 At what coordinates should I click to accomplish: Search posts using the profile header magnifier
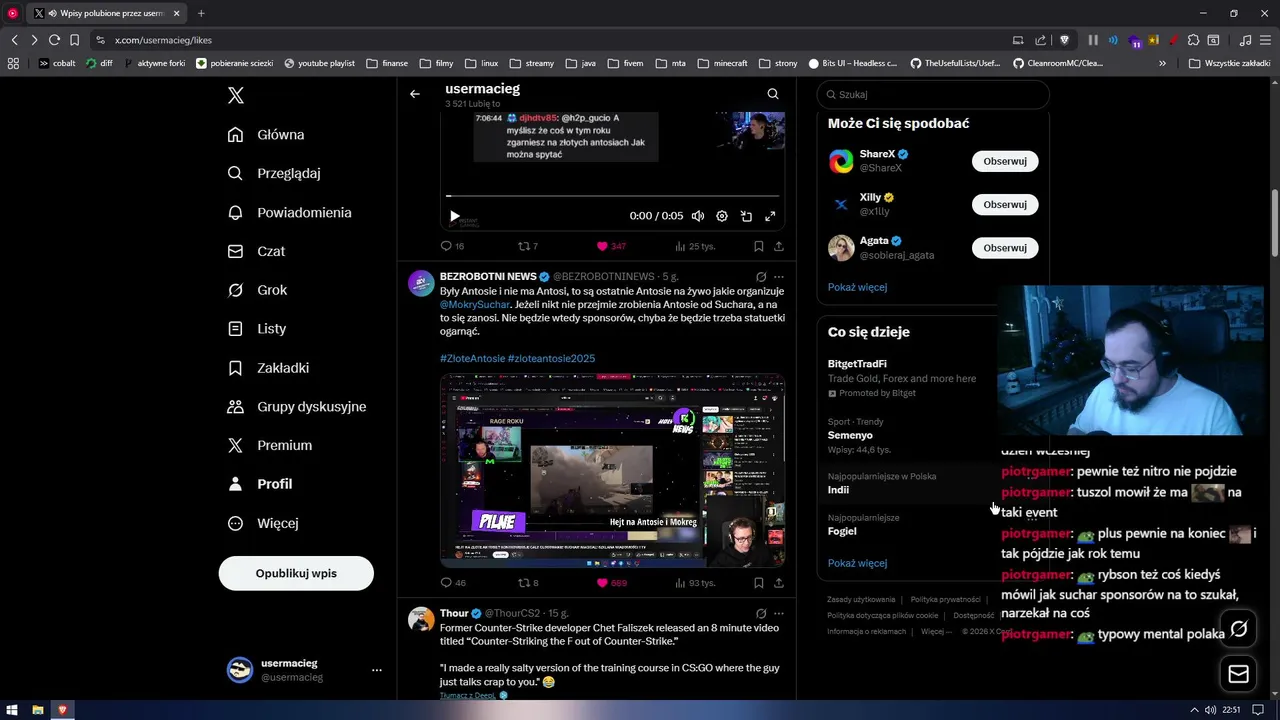click(773, 94)
